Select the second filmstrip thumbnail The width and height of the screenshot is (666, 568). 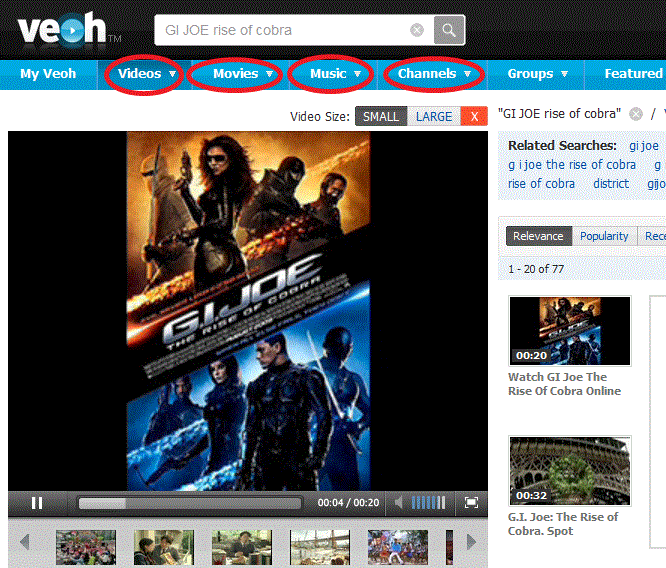click(x=164, y=547)
